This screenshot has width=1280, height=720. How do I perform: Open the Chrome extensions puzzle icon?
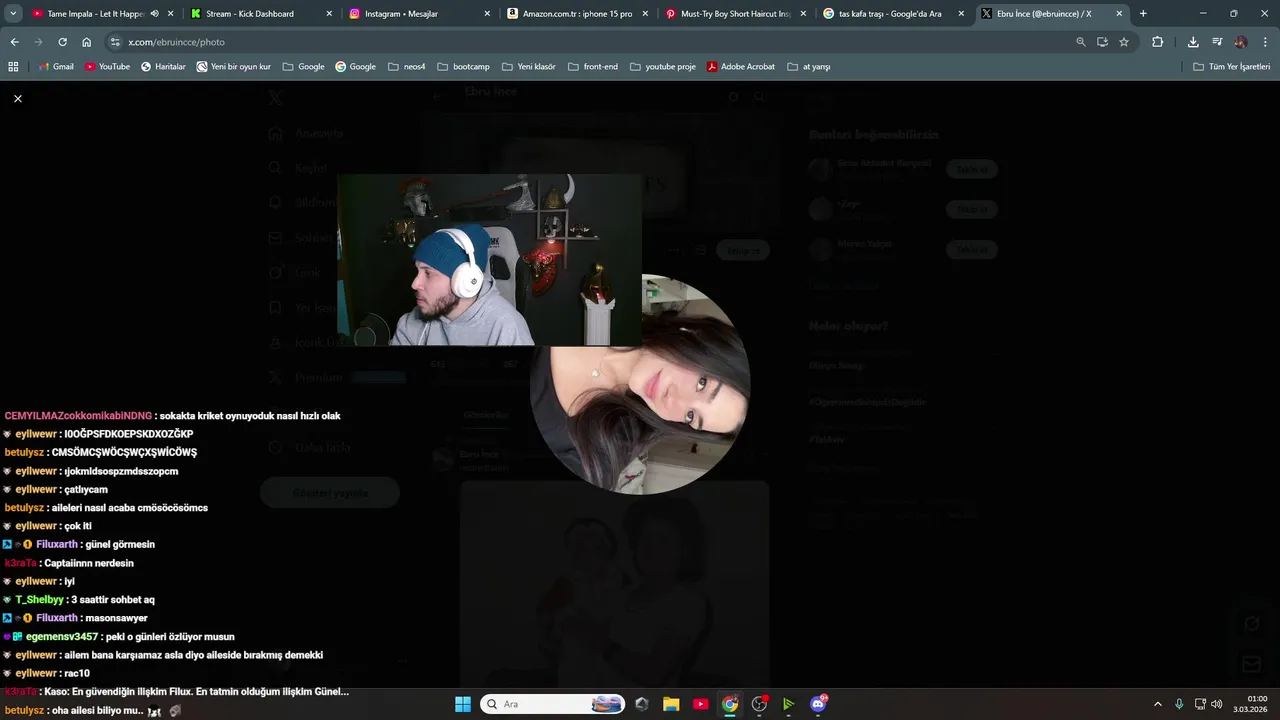pyautogui.click(x=1157, y=42)
